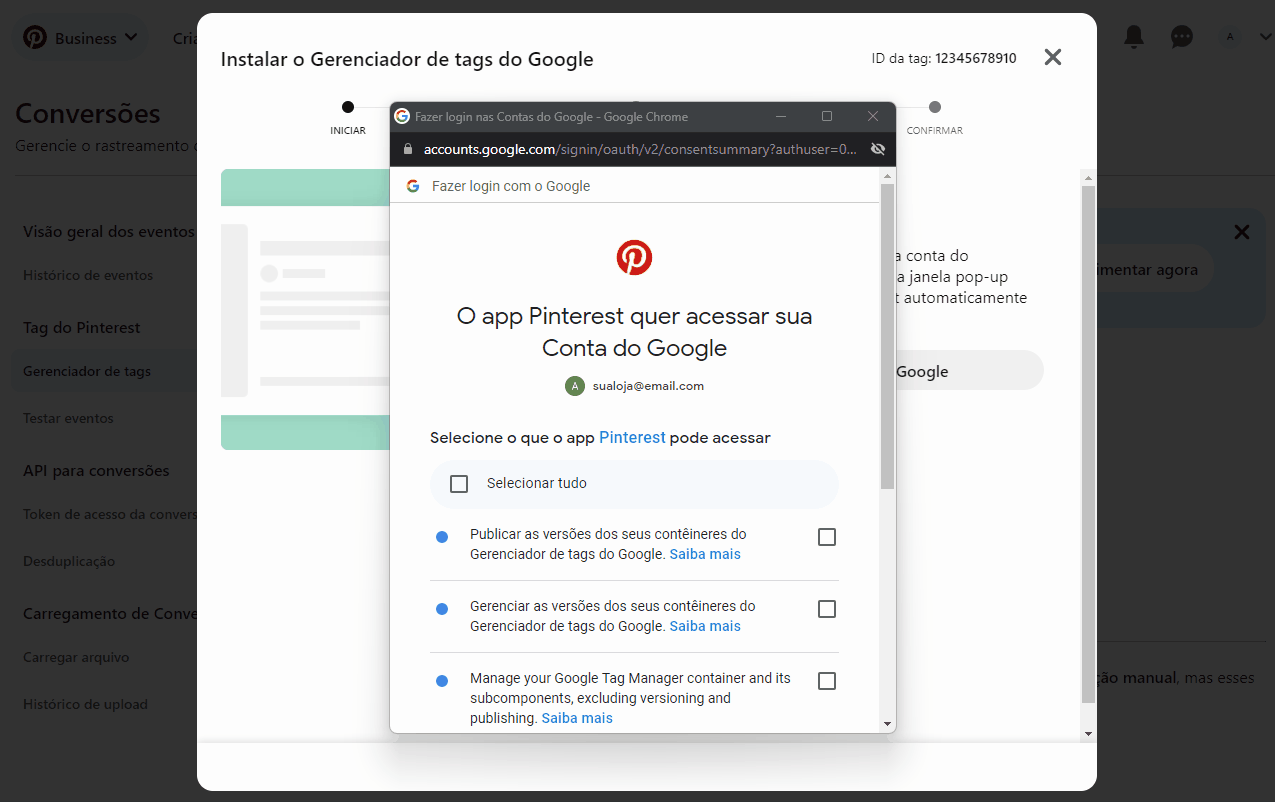The image size is (1275, 802).
Task: Click the Pinterest logo in top bar
Action: point(35,38)
